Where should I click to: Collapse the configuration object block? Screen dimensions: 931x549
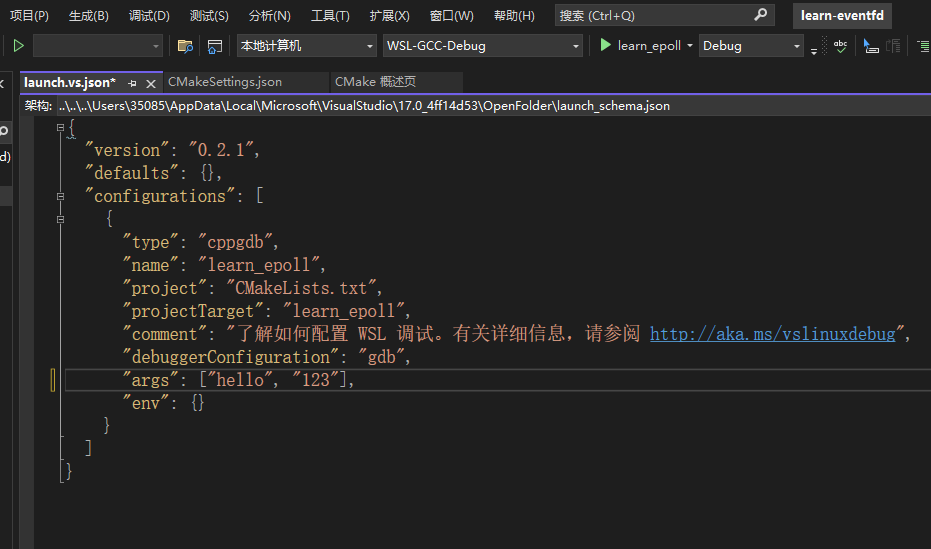pyautogui.click(x=60, y=219)
